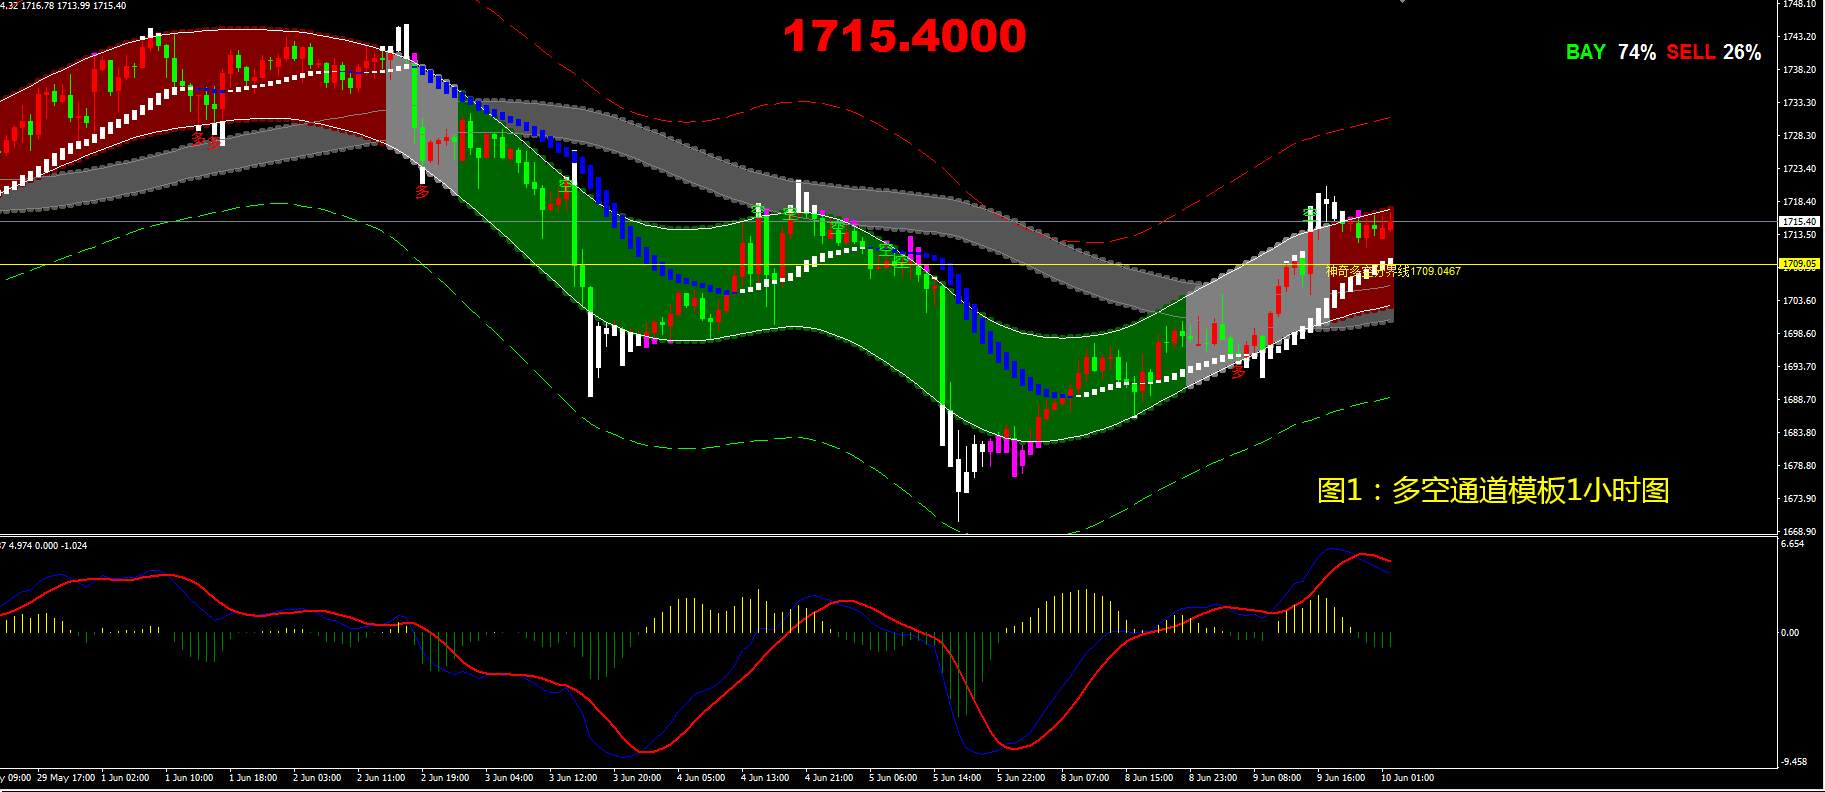Image resolution: width=1825 pixels, height=792 pixels.
Task: Click the 5 Jun 14:00 time label
Action: pos(957,777)
